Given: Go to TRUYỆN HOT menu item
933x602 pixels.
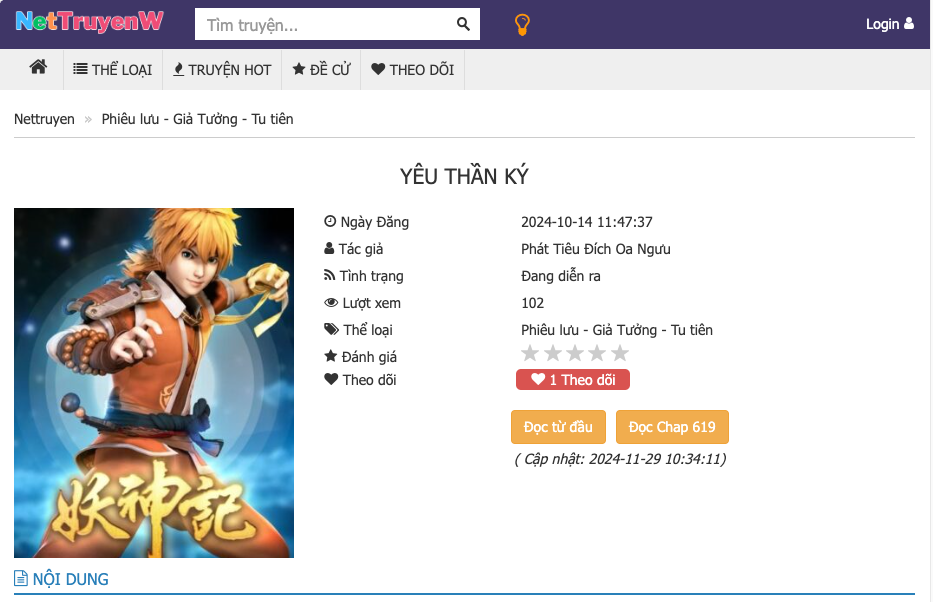Looking at the screenshot, I should [222, 70].
